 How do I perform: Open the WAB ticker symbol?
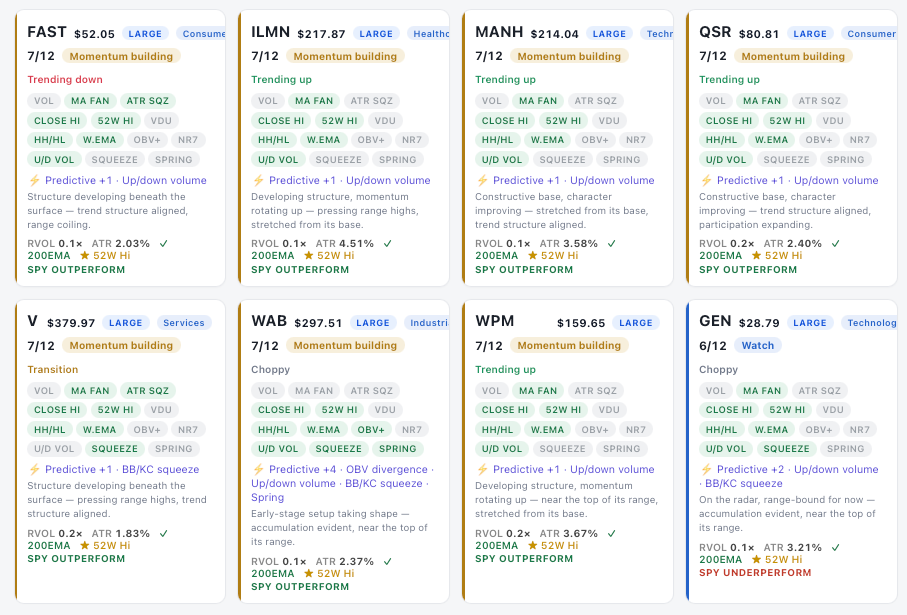[x=269, y=321]
